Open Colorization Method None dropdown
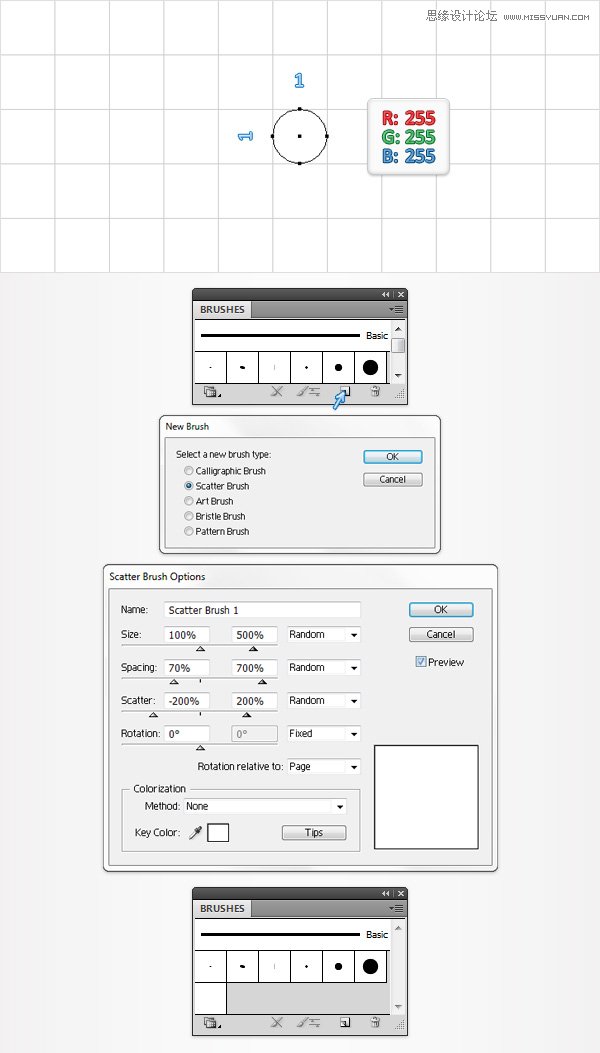Image resolution: width=600 pixels, height=1053 pixels. [265, 806]
